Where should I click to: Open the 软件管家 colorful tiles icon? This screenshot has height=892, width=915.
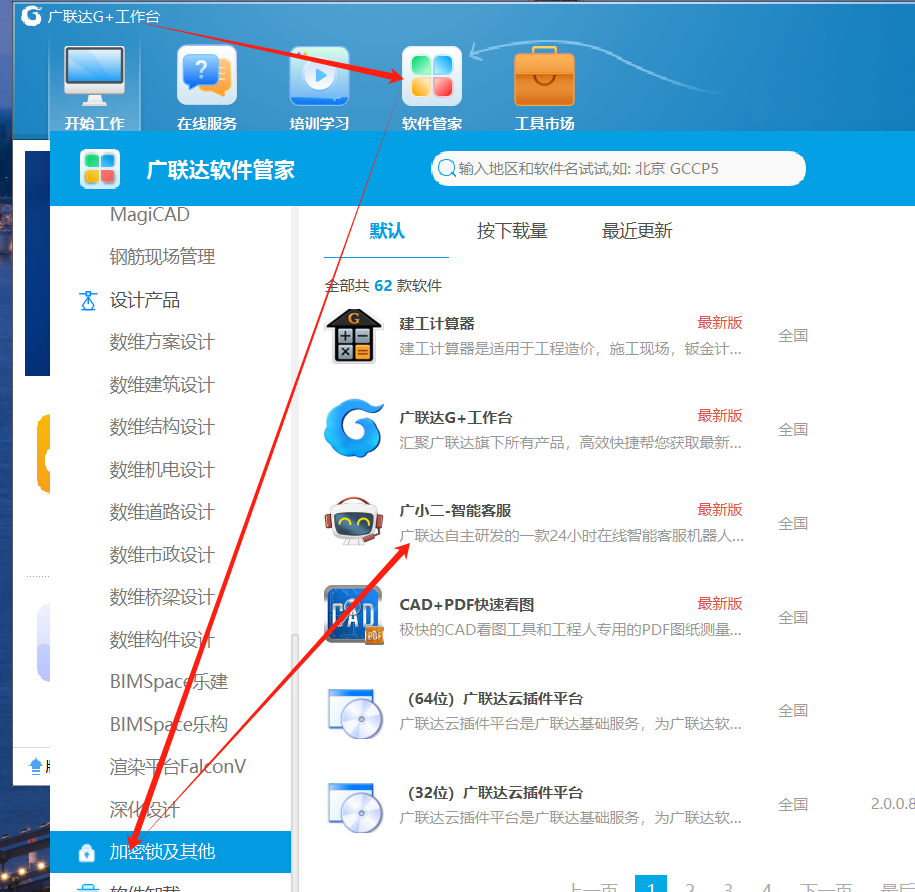(x=432, y=76)
